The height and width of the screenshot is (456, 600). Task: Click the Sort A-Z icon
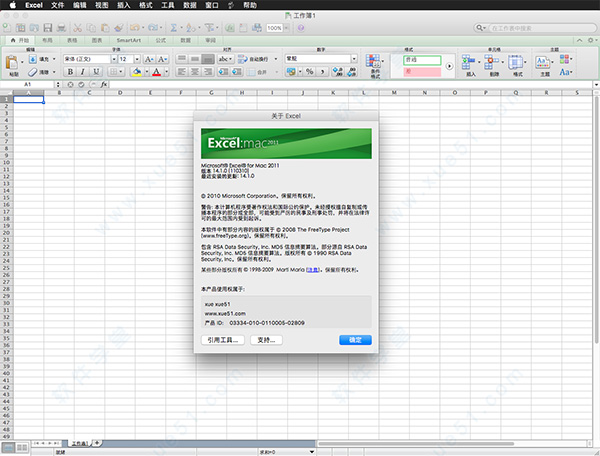[x=190, y=28]
